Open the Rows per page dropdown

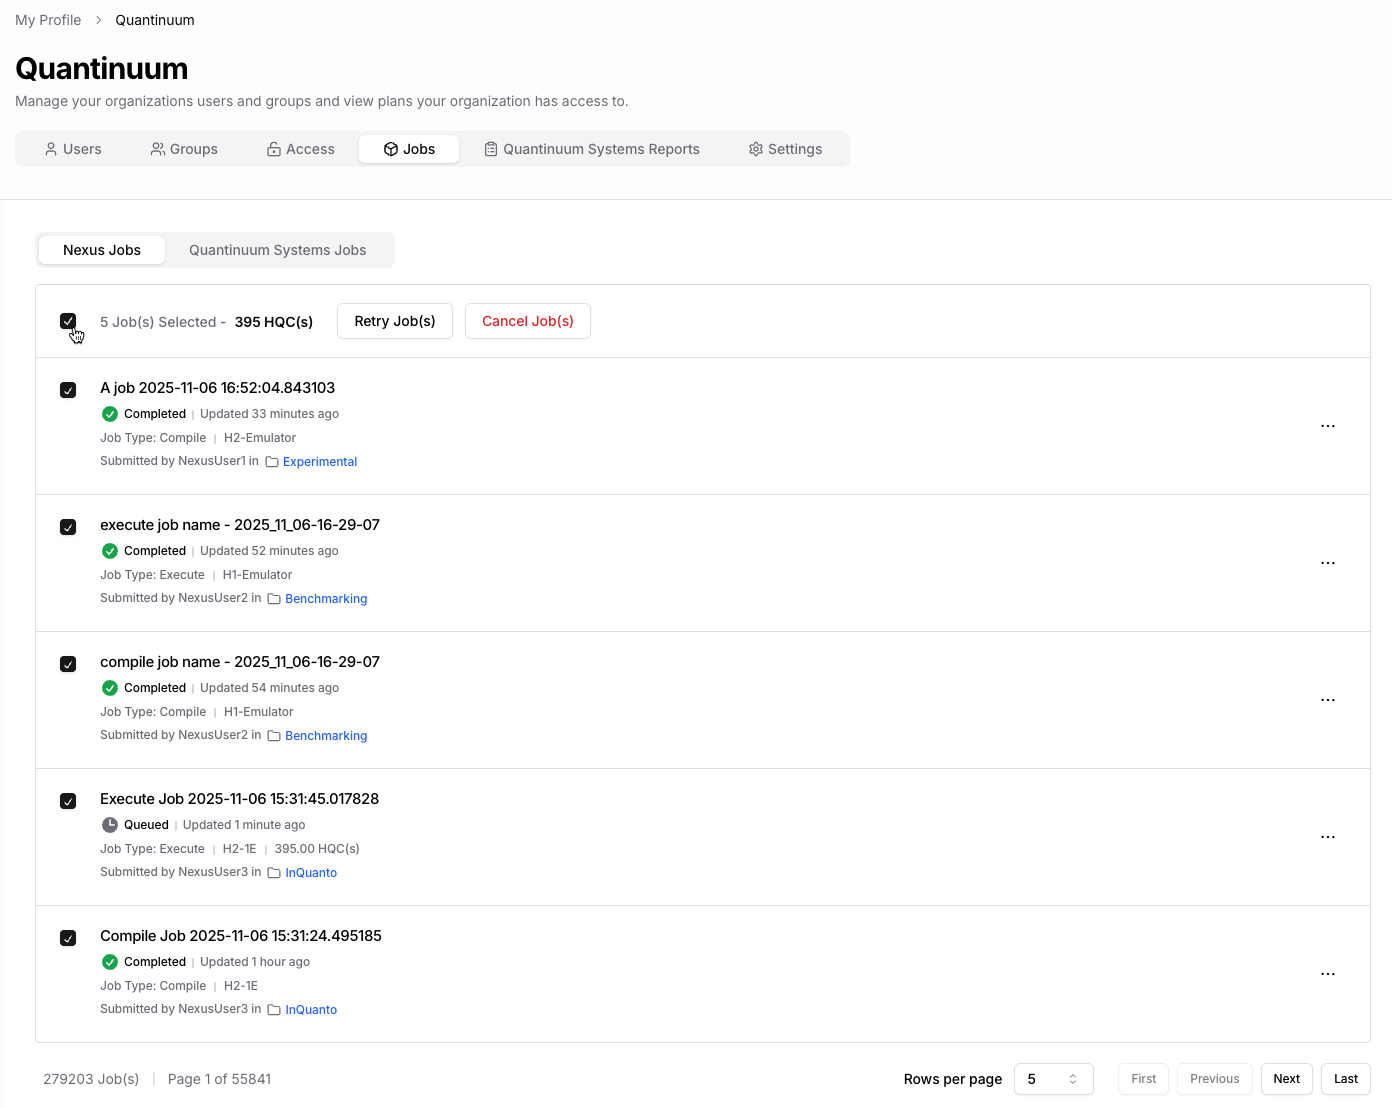[x=1053, y=1079]
